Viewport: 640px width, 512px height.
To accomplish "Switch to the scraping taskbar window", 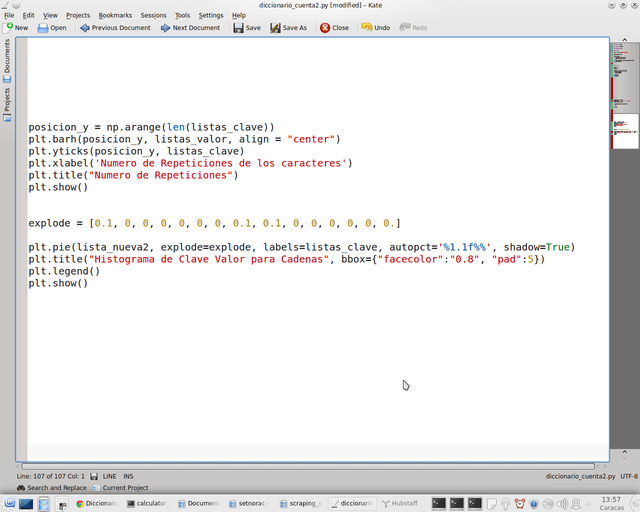I will pos(301,503).
